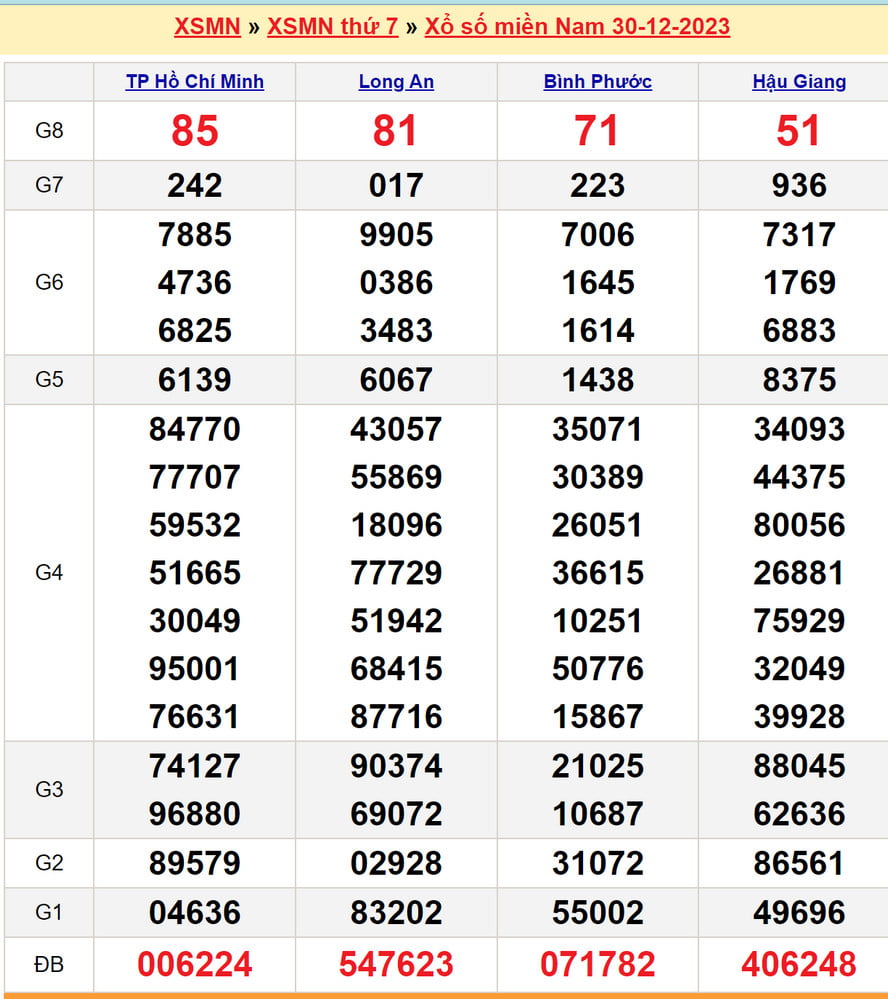Viewport: 888px width, 999px height.
Task: Click the G8 result 85 in red
Action: 195,131
